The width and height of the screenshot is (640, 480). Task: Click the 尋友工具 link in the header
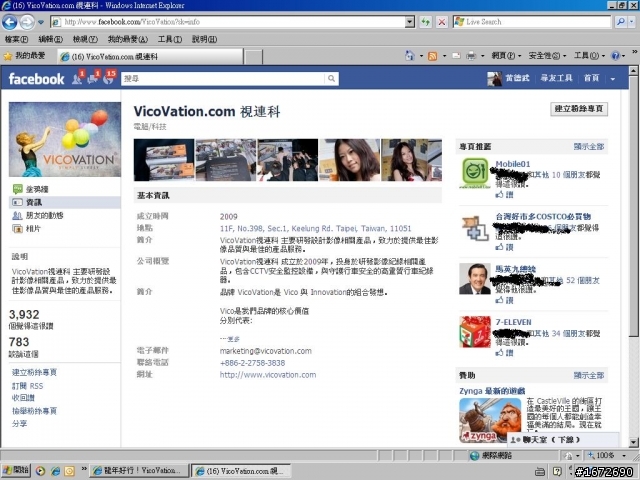556,78
